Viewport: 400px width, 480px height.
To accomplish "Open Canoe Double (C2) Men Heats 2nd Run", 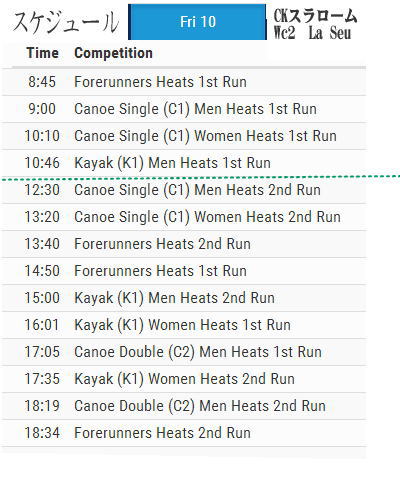I will (184, 406).
